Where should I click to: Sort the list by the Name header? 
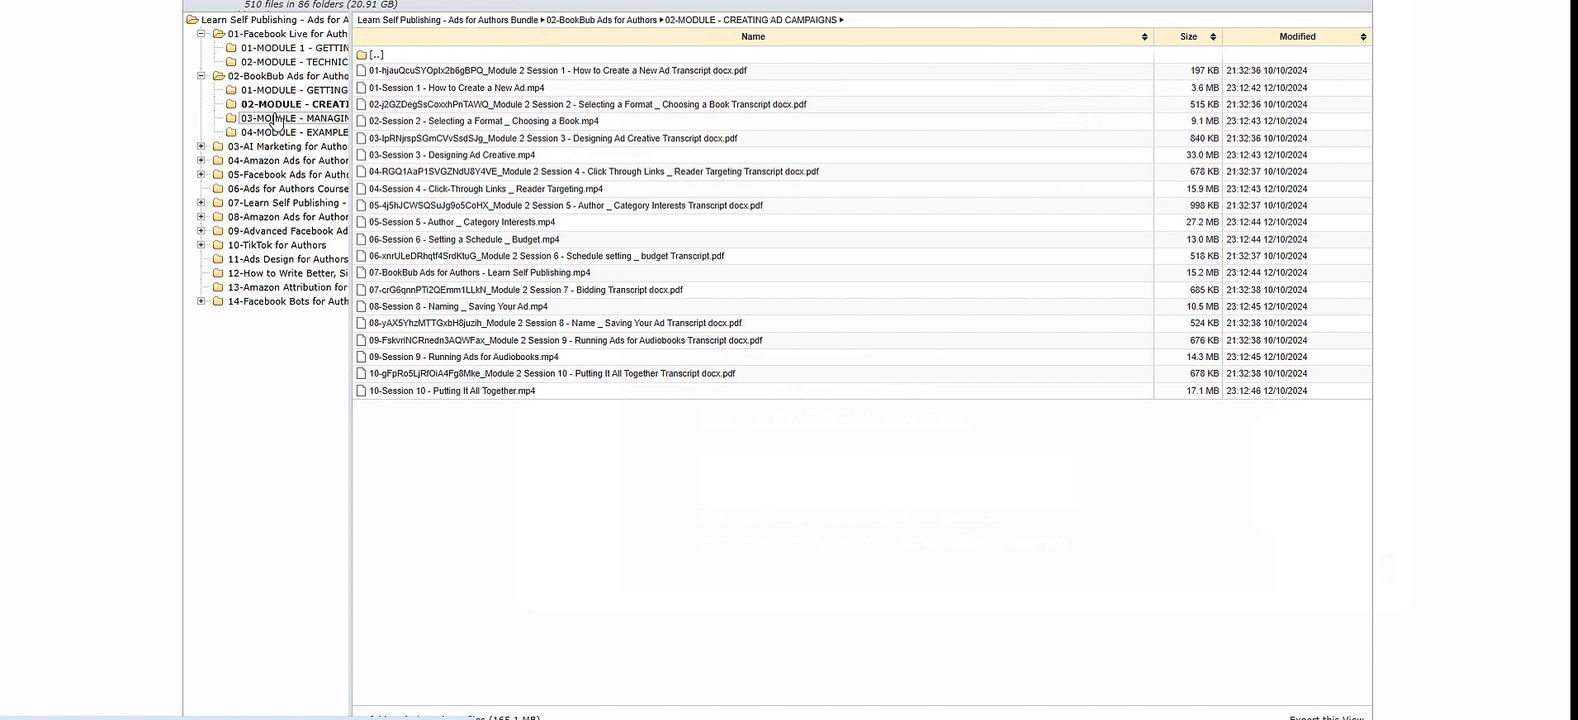[x=753, y=37]
